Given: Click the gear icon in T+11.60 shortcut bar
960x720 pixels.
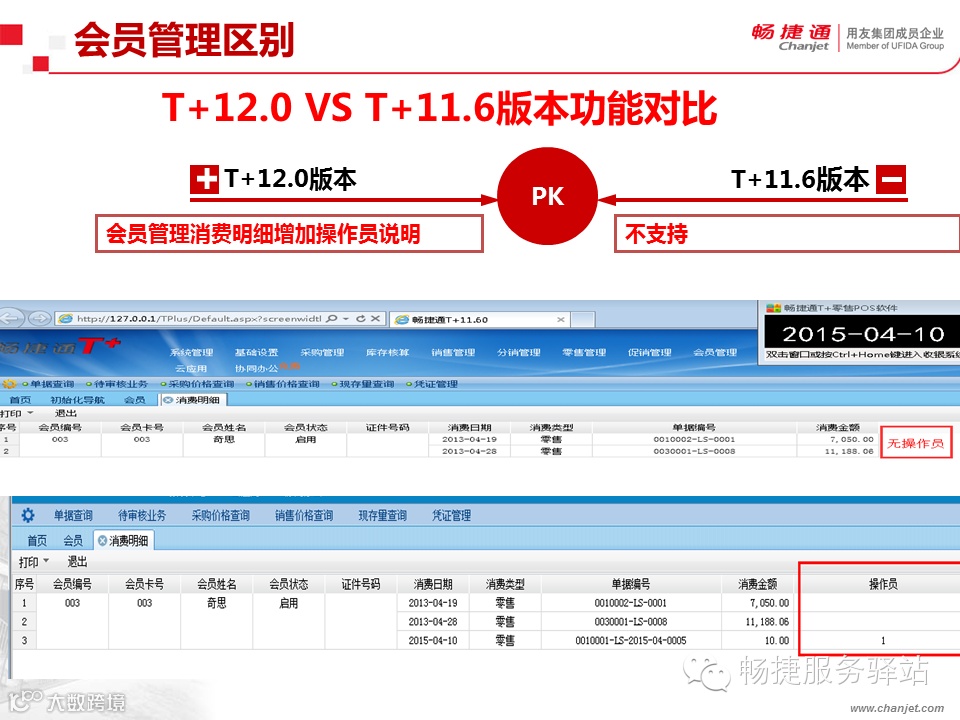Looking at the screenshot, I should 9,384.
